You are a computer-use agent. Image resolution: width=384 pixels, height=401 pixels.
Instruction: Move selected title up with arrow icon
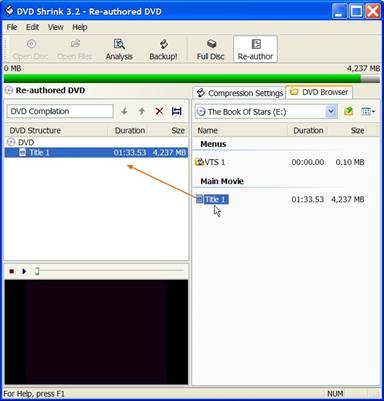point(142,111)
